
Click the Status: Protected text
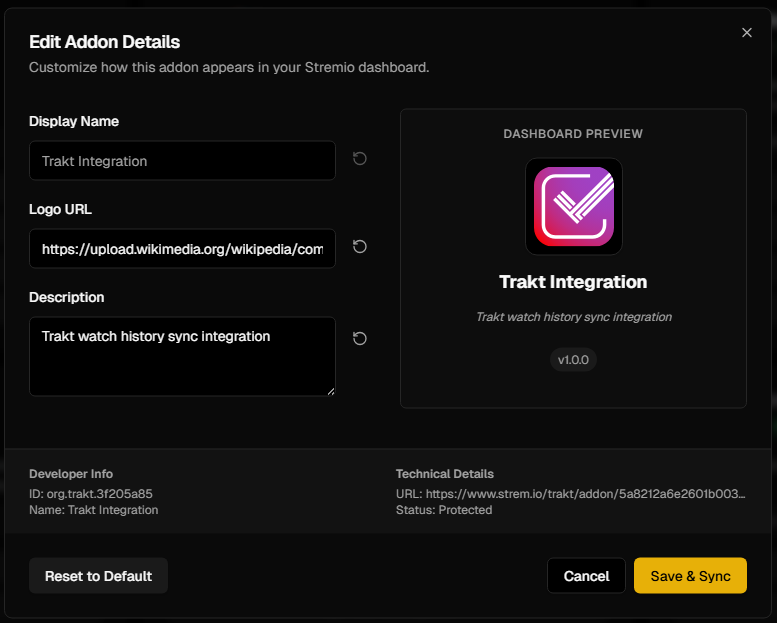[x=444, y=510]
